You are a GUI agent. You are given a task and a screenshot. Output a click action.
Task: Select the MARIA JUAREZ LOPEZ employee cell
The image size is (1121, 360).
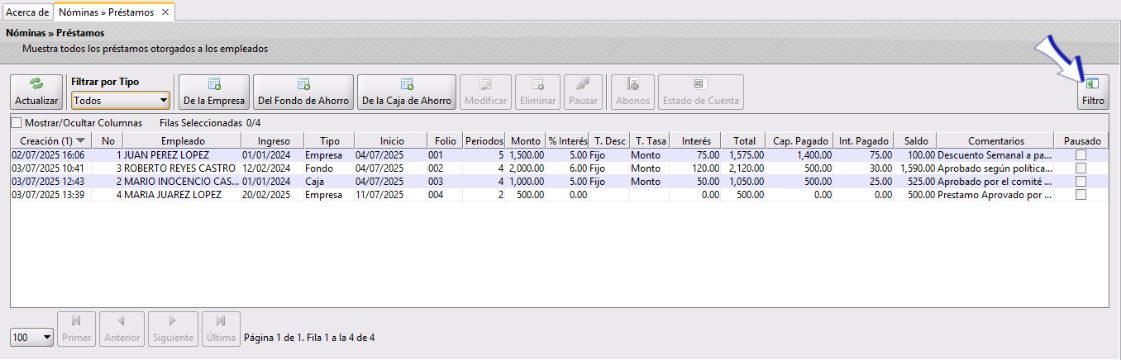point(182,194)
